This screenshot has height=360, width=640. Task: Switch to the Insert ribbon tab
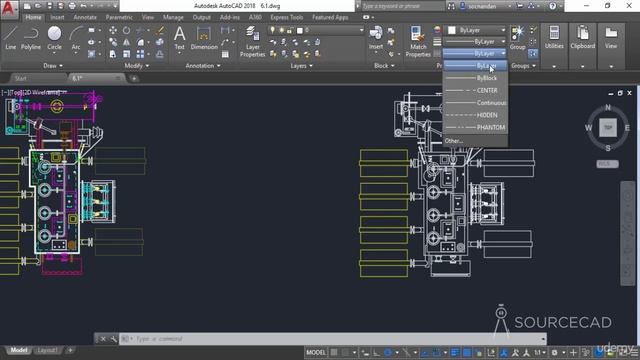57,18
